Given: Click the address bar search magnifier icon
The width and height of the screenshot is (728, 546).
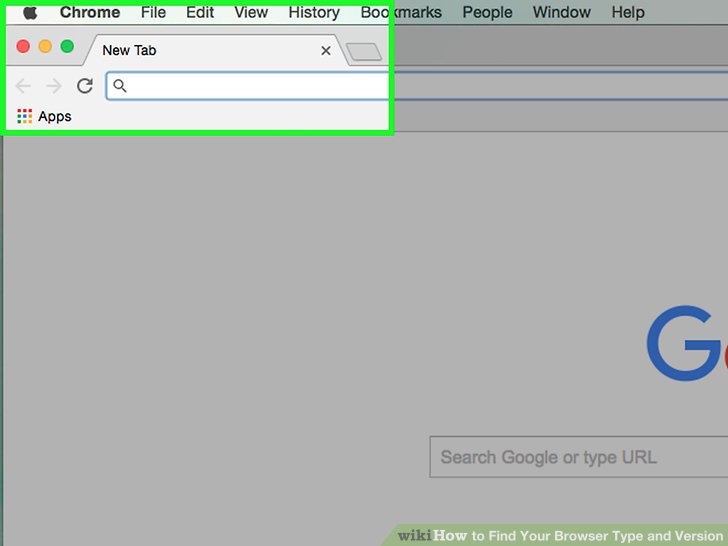Looking at the screenshot, I should point(120,86).
